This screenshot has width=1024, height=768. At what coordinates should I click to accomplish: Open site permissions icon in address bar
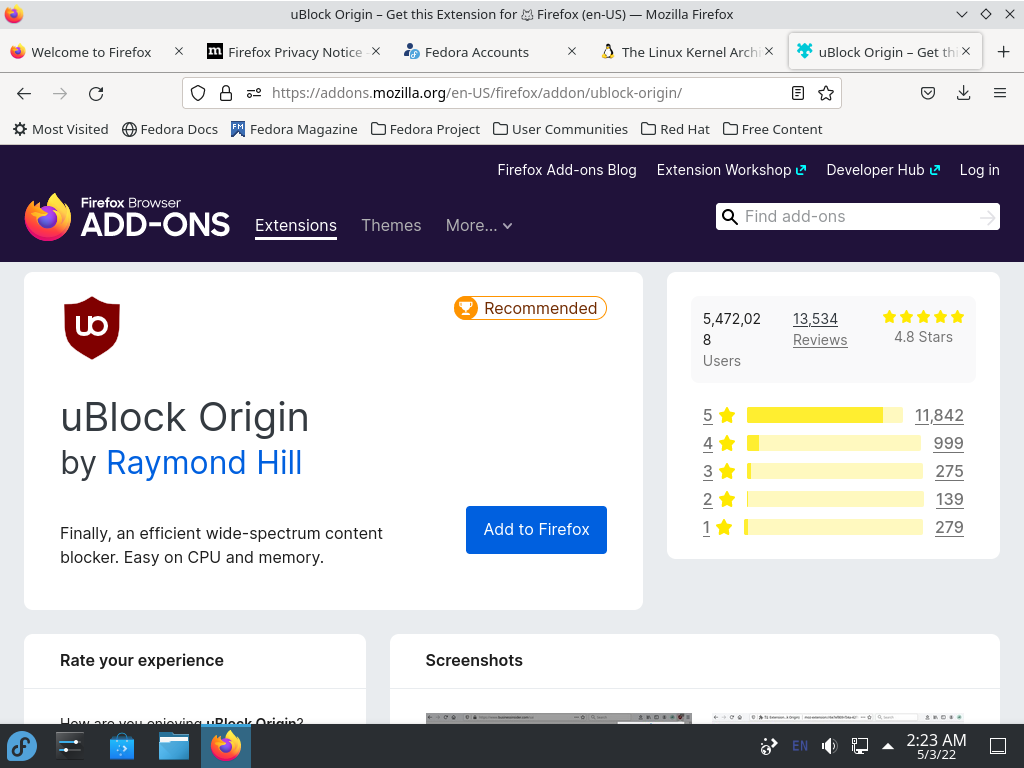pos(254,93)
